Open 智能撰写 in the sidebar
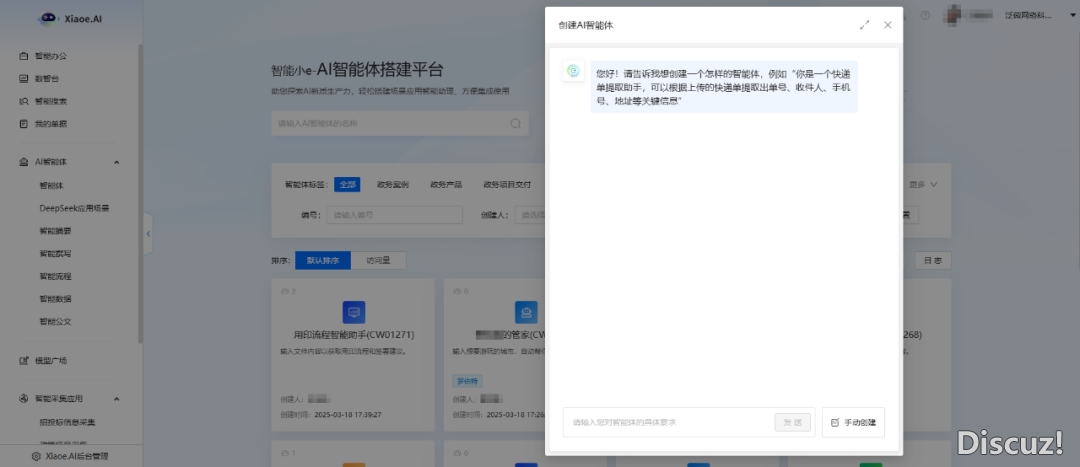The height and width of the screenshot is (467, 1080). (x=55, y=253)
